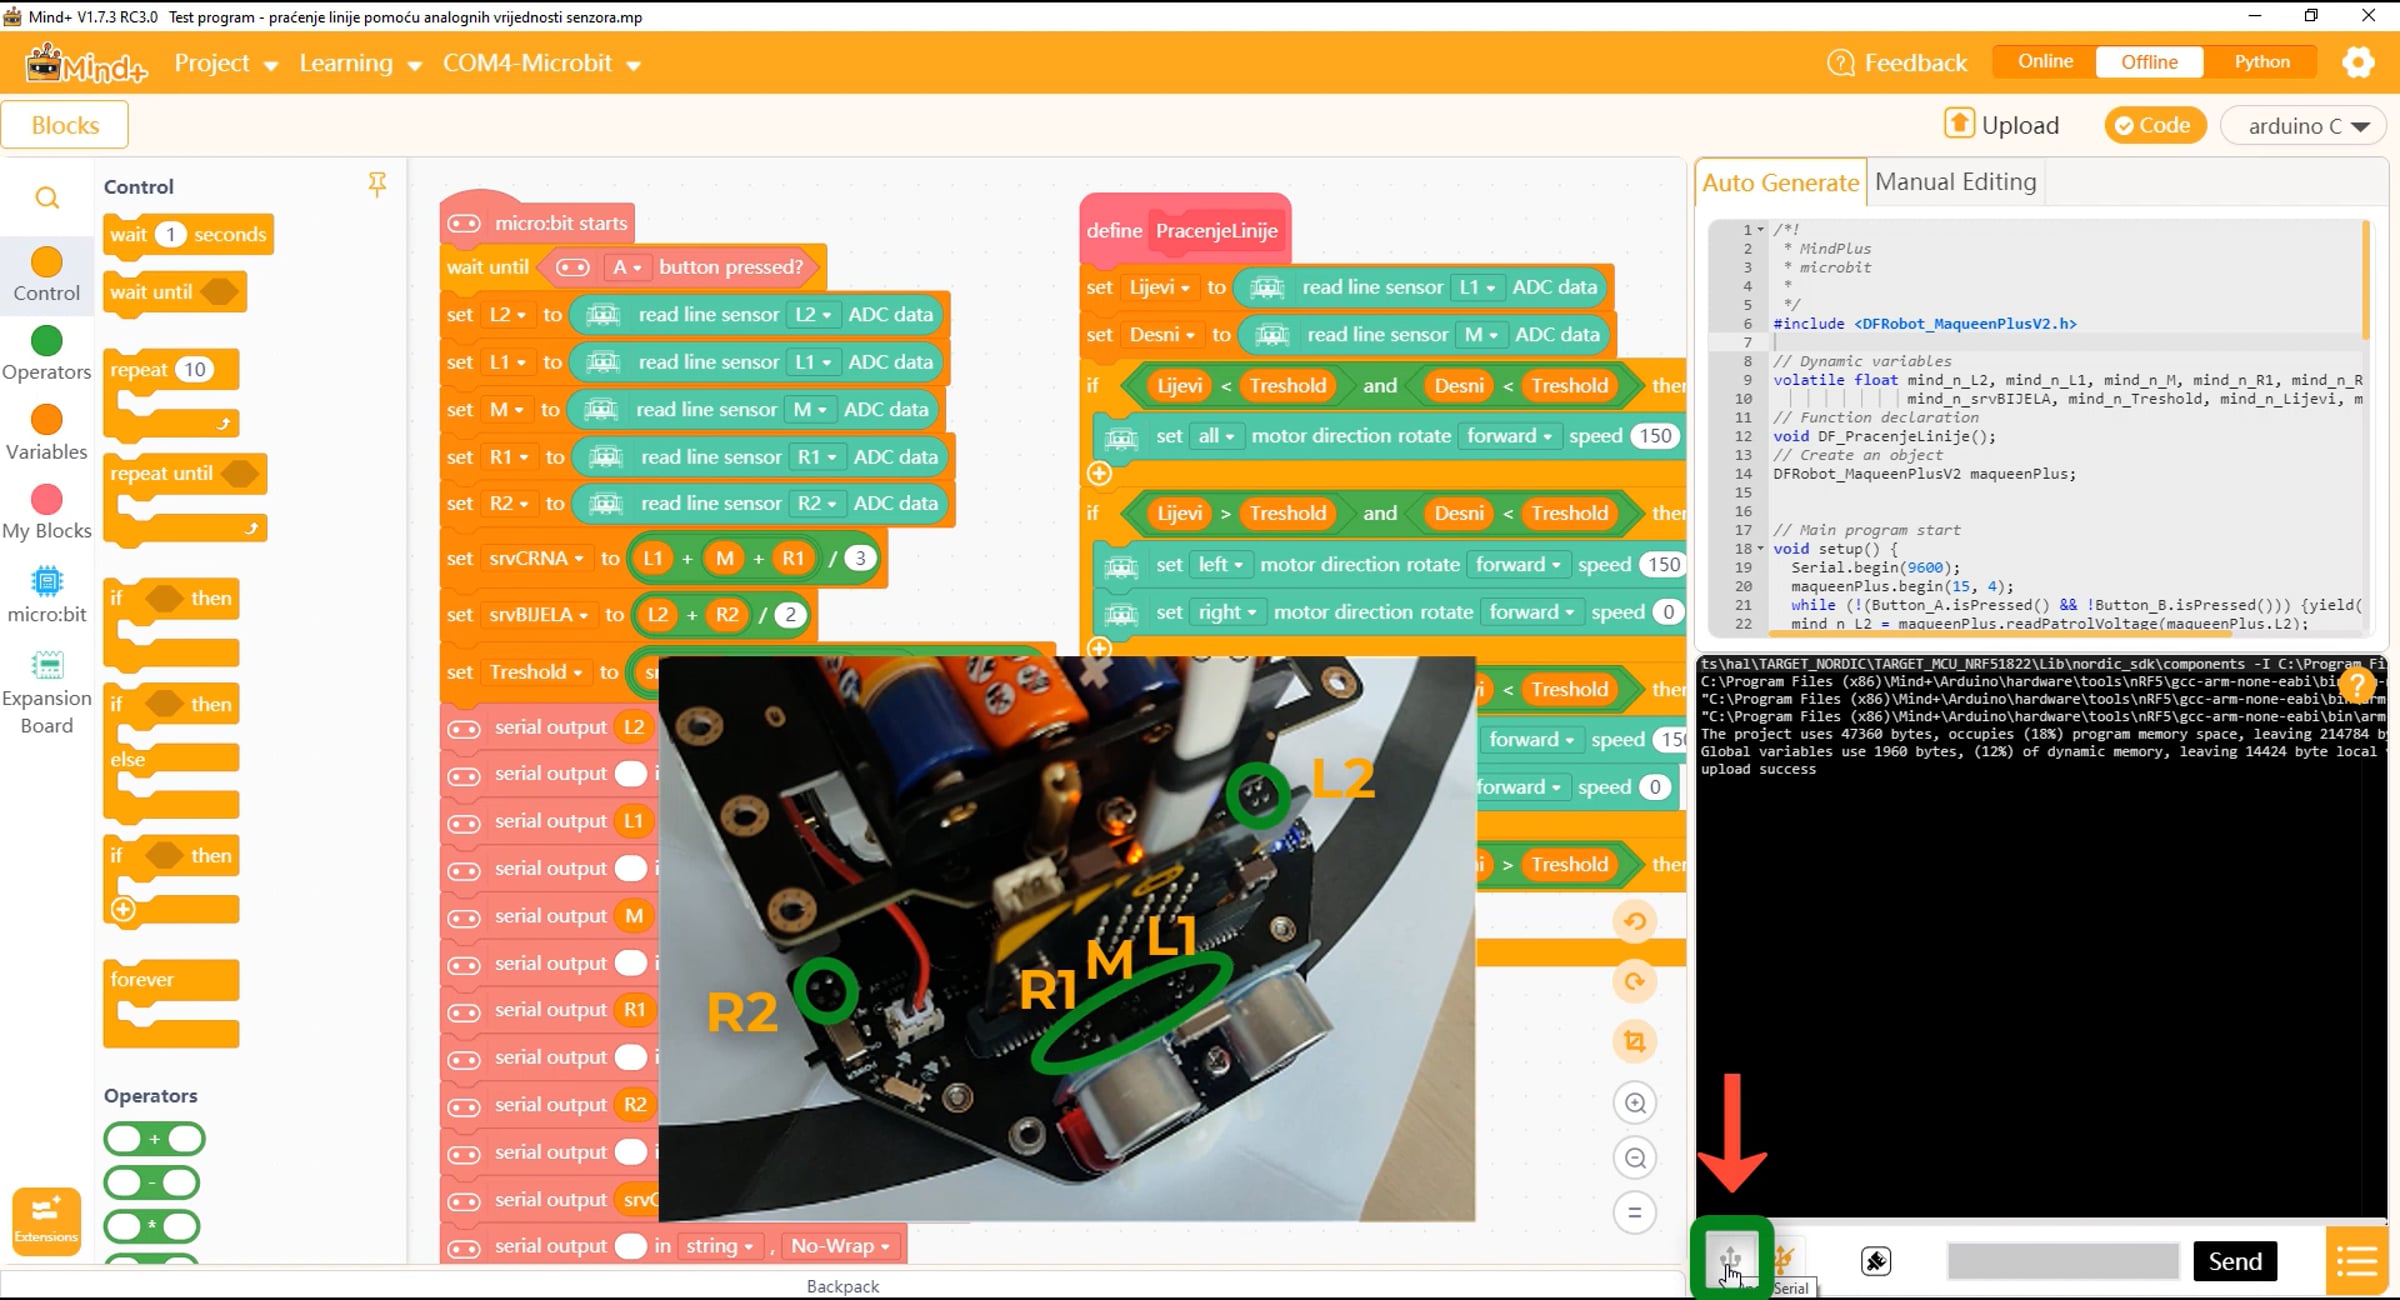
Task: Open the srvCRNA variable dropdown
Action: pyautogui.click(x=535, y=558)
